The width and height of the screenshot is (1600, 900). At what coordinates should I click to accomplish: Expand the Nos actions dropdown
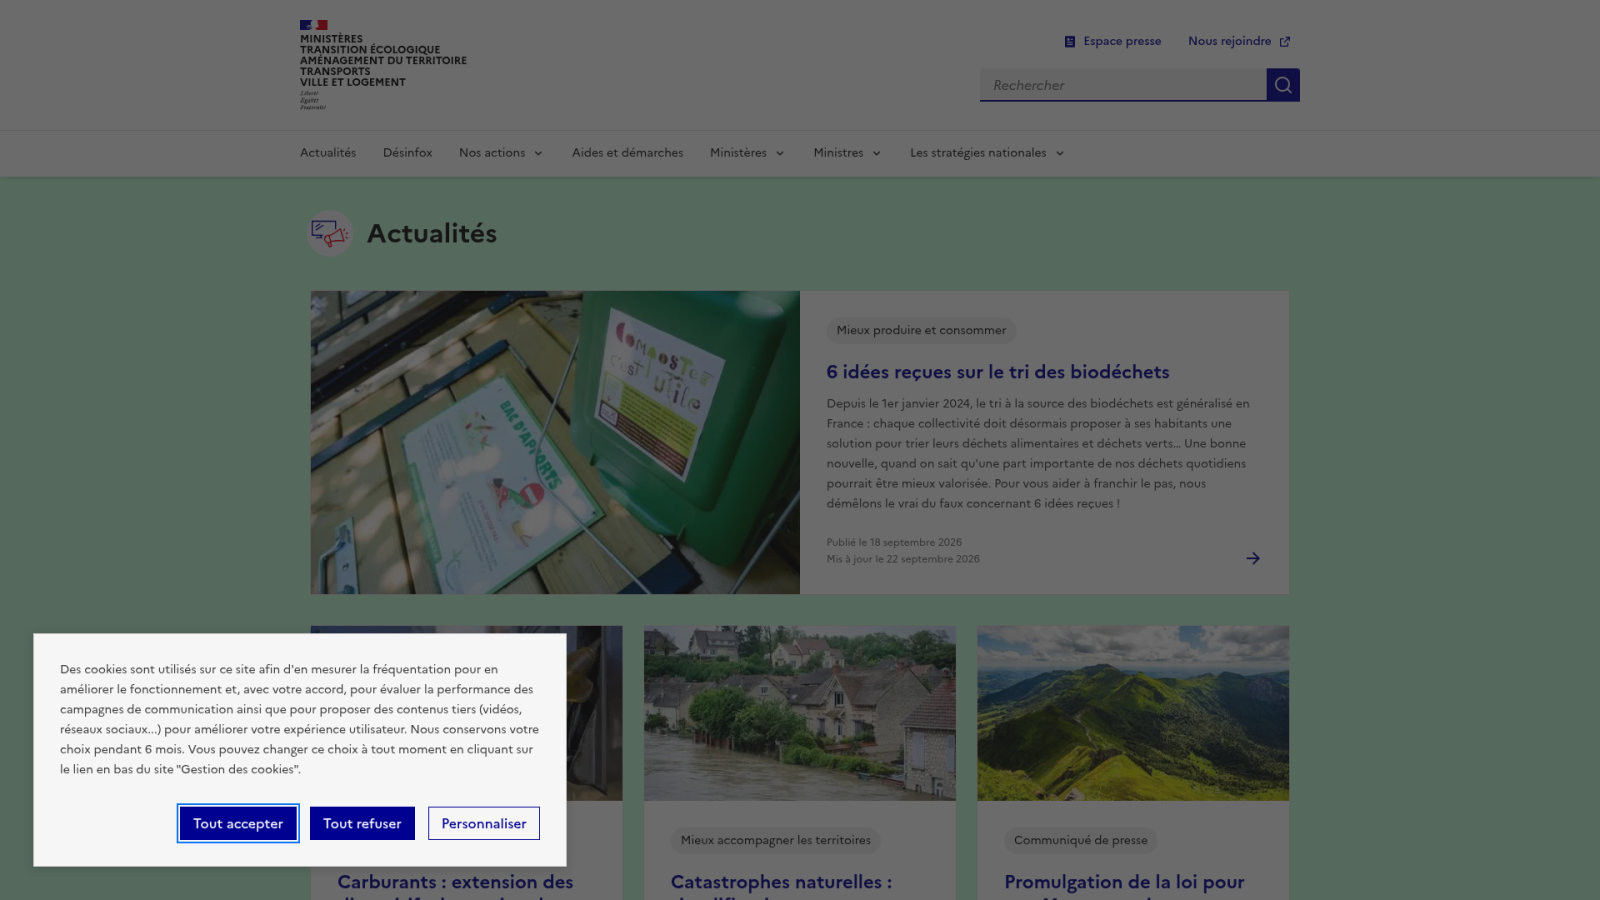tap(501, 153)
